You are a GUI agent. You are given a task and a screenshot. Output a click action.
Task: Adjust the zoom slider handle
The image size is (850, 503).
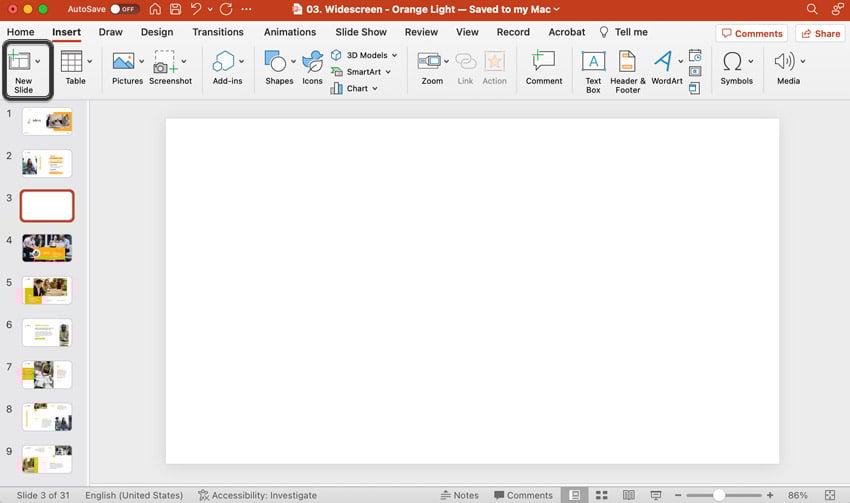[719, 495]
